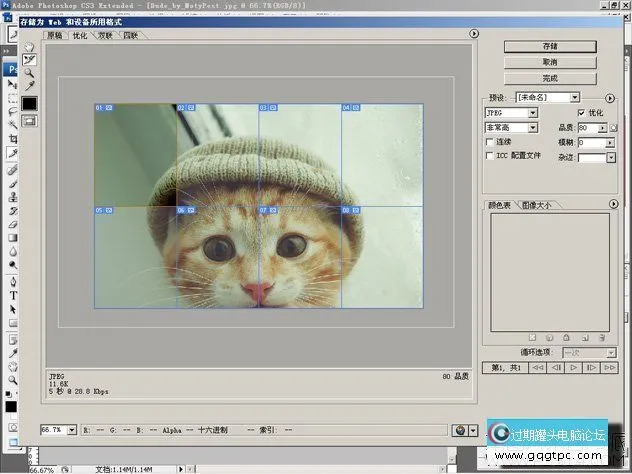The image size is (632, 474).
Task: Click the 取消 (Cancel) button
Action: (550, 62)
